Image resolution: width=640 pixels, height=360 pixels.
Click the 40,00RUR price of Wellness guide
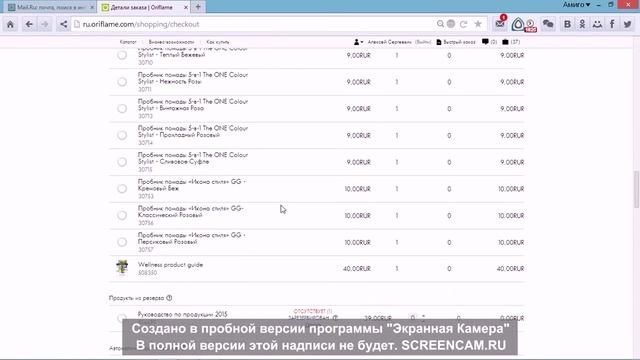pos(357,269)
